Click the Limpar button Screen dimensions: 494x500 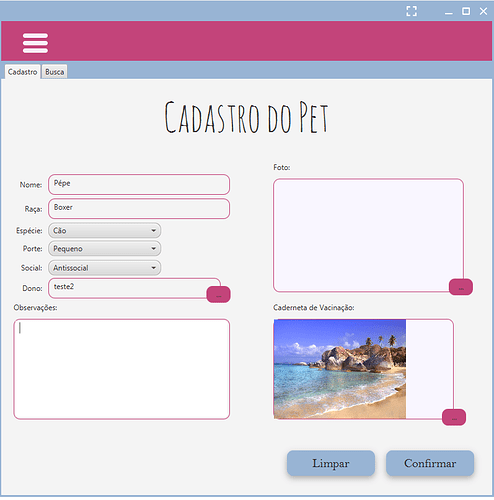tap(331, 463)
